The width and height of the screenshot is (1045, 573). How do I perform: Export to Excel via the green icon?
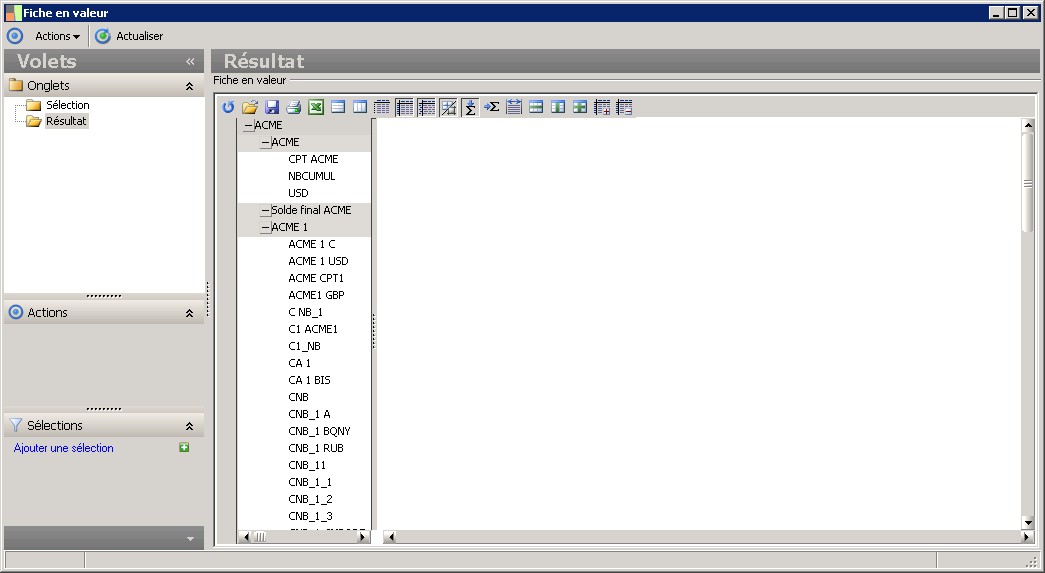(315, 107)
